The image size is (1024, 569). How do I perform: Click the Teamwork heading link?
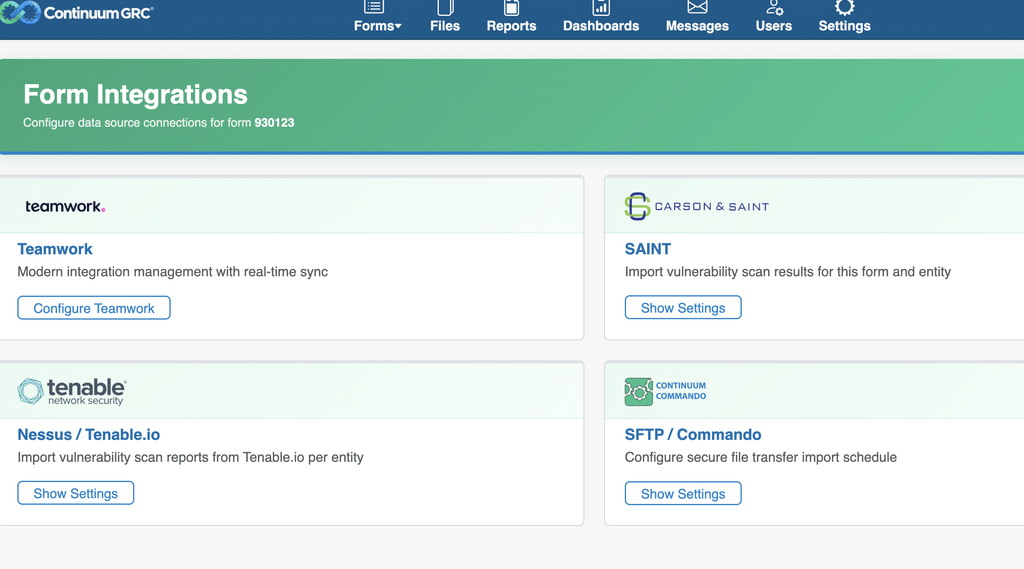pyautogui.click(x=55, y=249)
